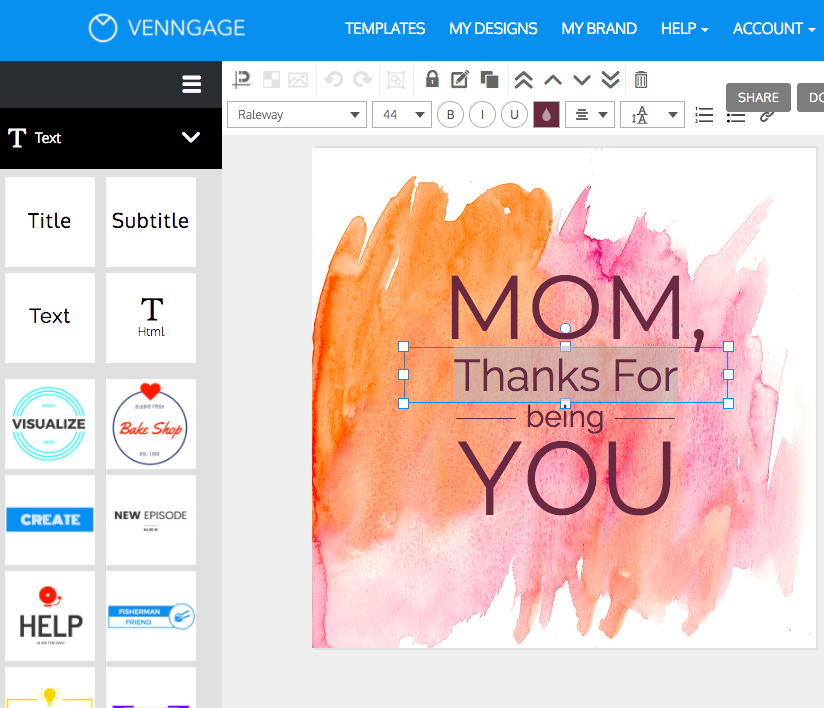
Task: Open MY DESIGNS
Action: point(493,28)
